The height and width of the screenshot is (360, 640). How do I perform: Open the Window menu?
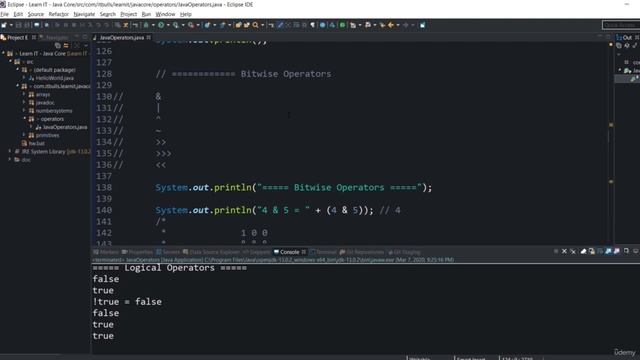click(x=165, y=14)
